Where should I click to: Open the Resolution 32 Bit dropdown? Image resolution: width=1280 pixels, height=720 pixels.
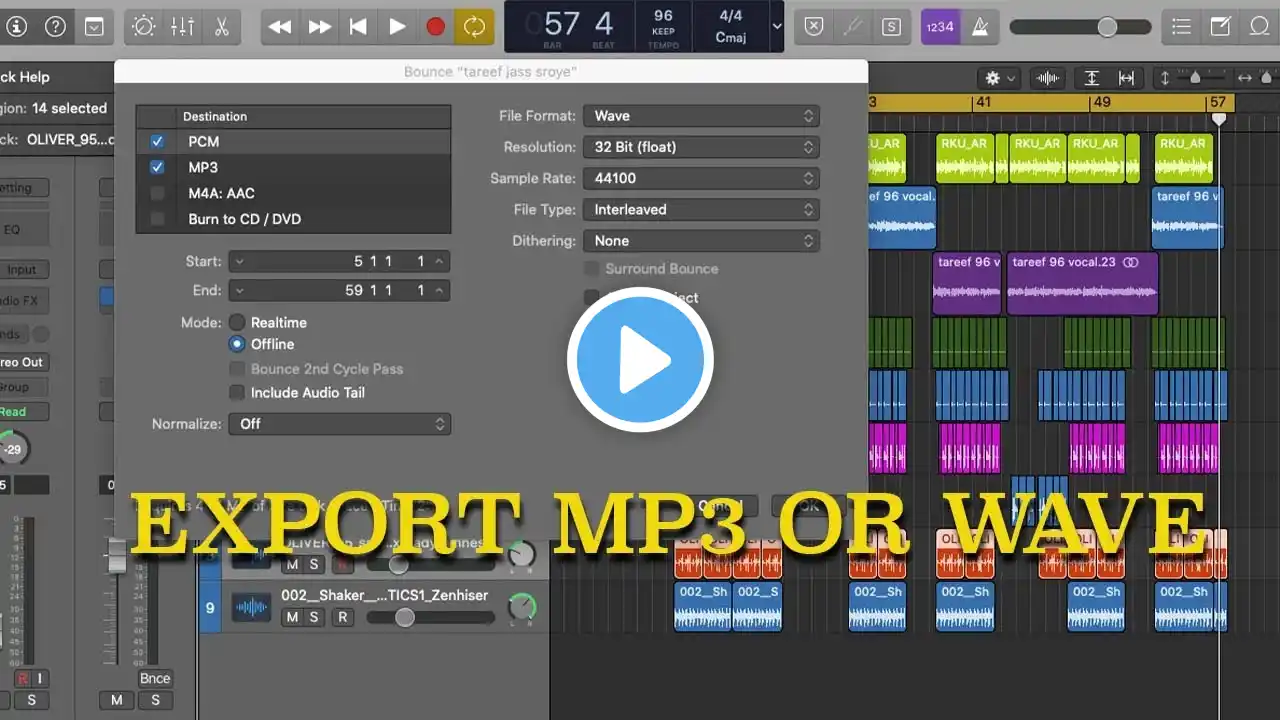700,147
